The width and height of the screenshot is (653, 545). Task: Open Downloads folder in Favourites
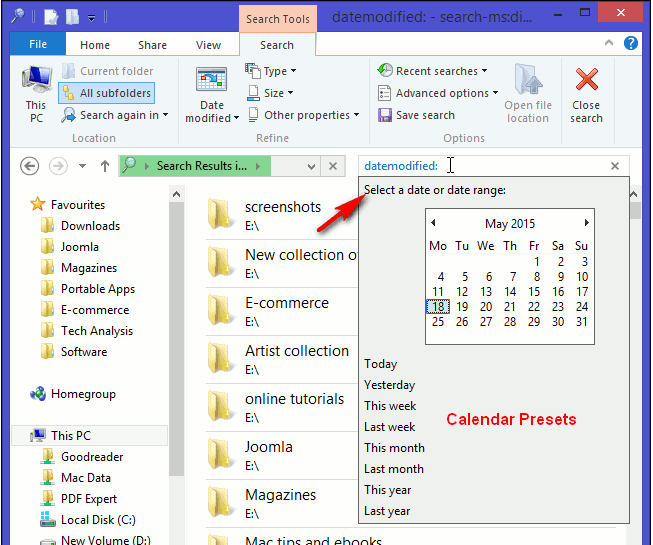point(90,226)
